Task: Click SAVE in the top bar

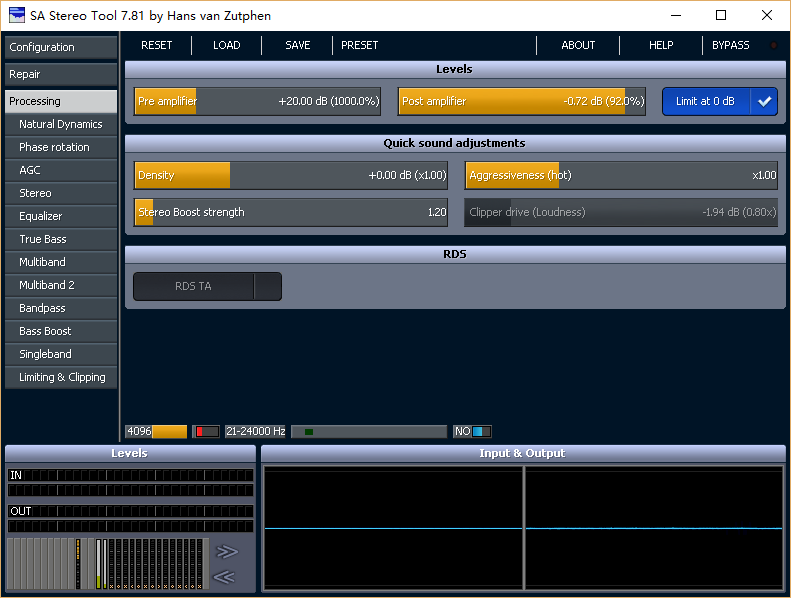Action: (298, 45)
